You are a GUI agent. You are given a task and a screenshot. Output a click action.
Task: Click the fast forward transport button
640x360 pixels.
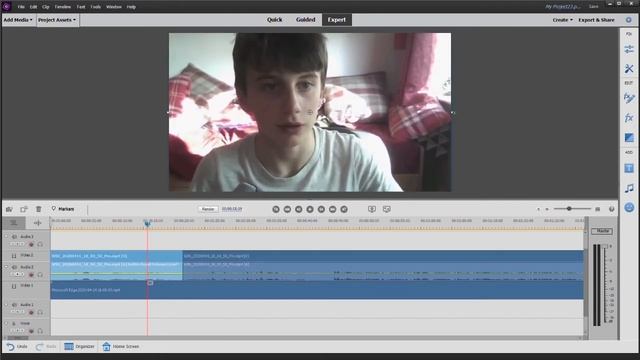pos(333,209)
